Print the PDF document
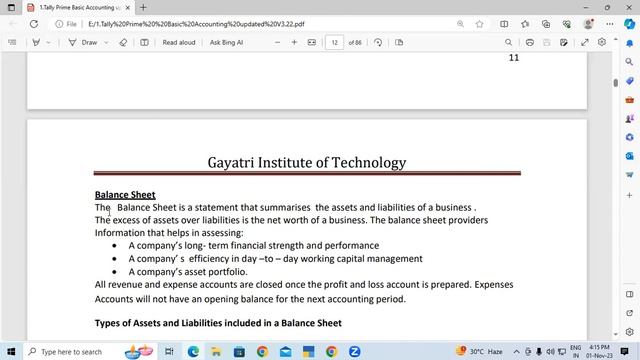 (530, 42)
